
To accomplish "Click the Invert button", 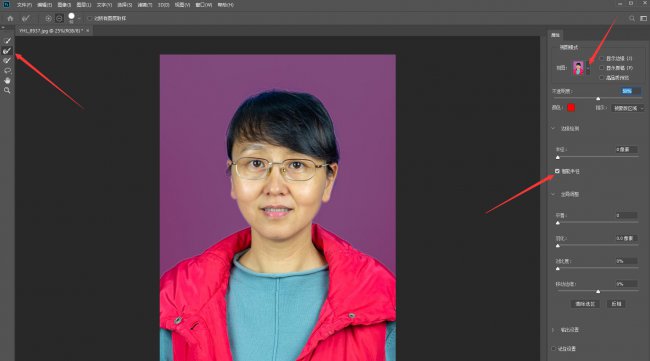I will (x=616, y=304).
